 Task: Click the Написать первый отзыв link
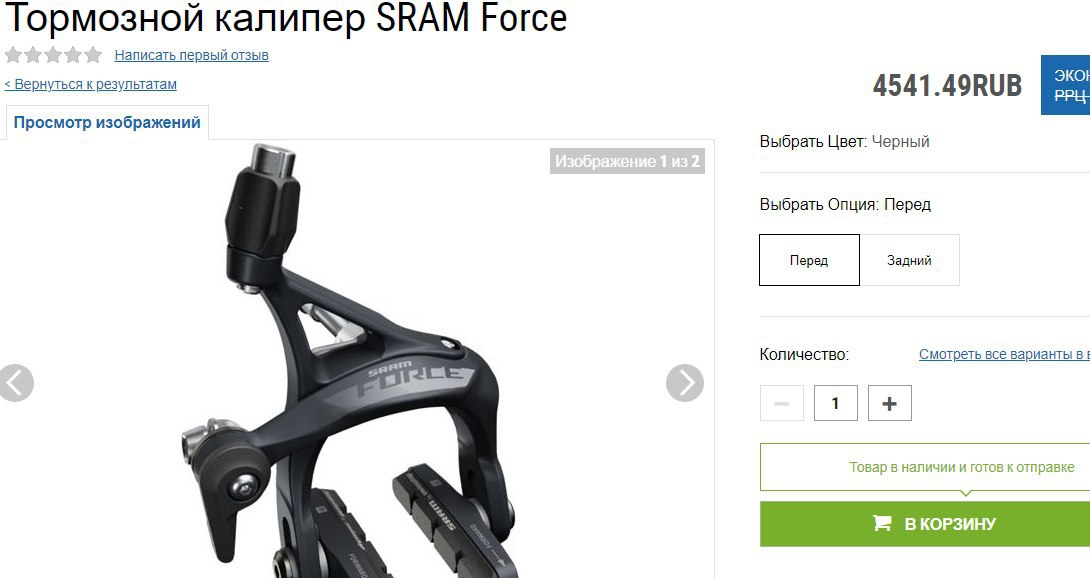point(191,55)
